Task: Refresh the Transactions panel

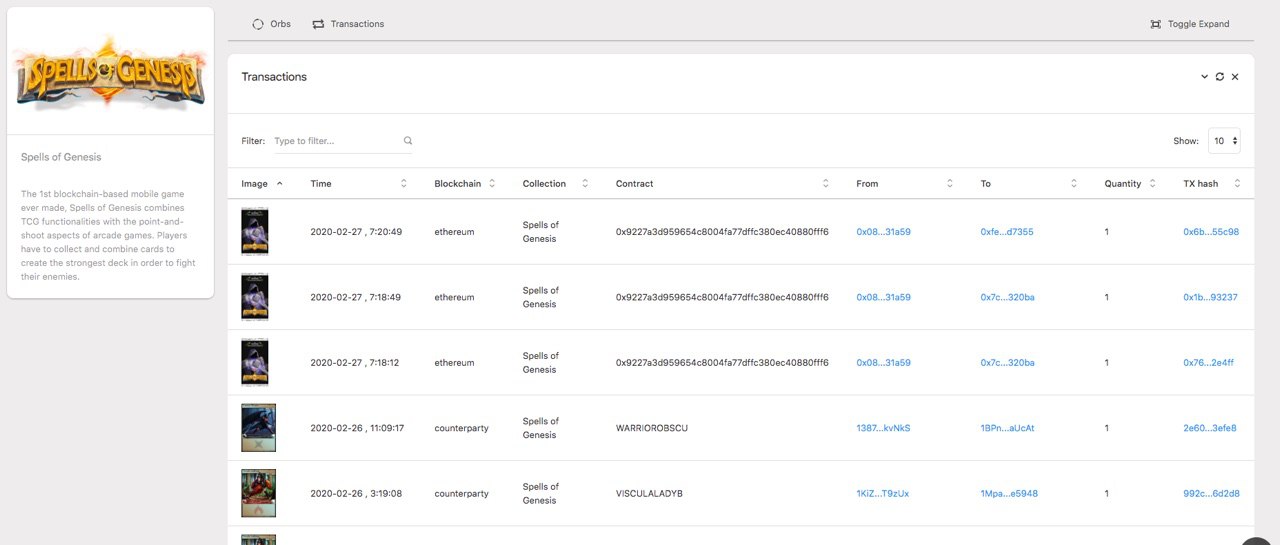Action: coord(1220,77)
